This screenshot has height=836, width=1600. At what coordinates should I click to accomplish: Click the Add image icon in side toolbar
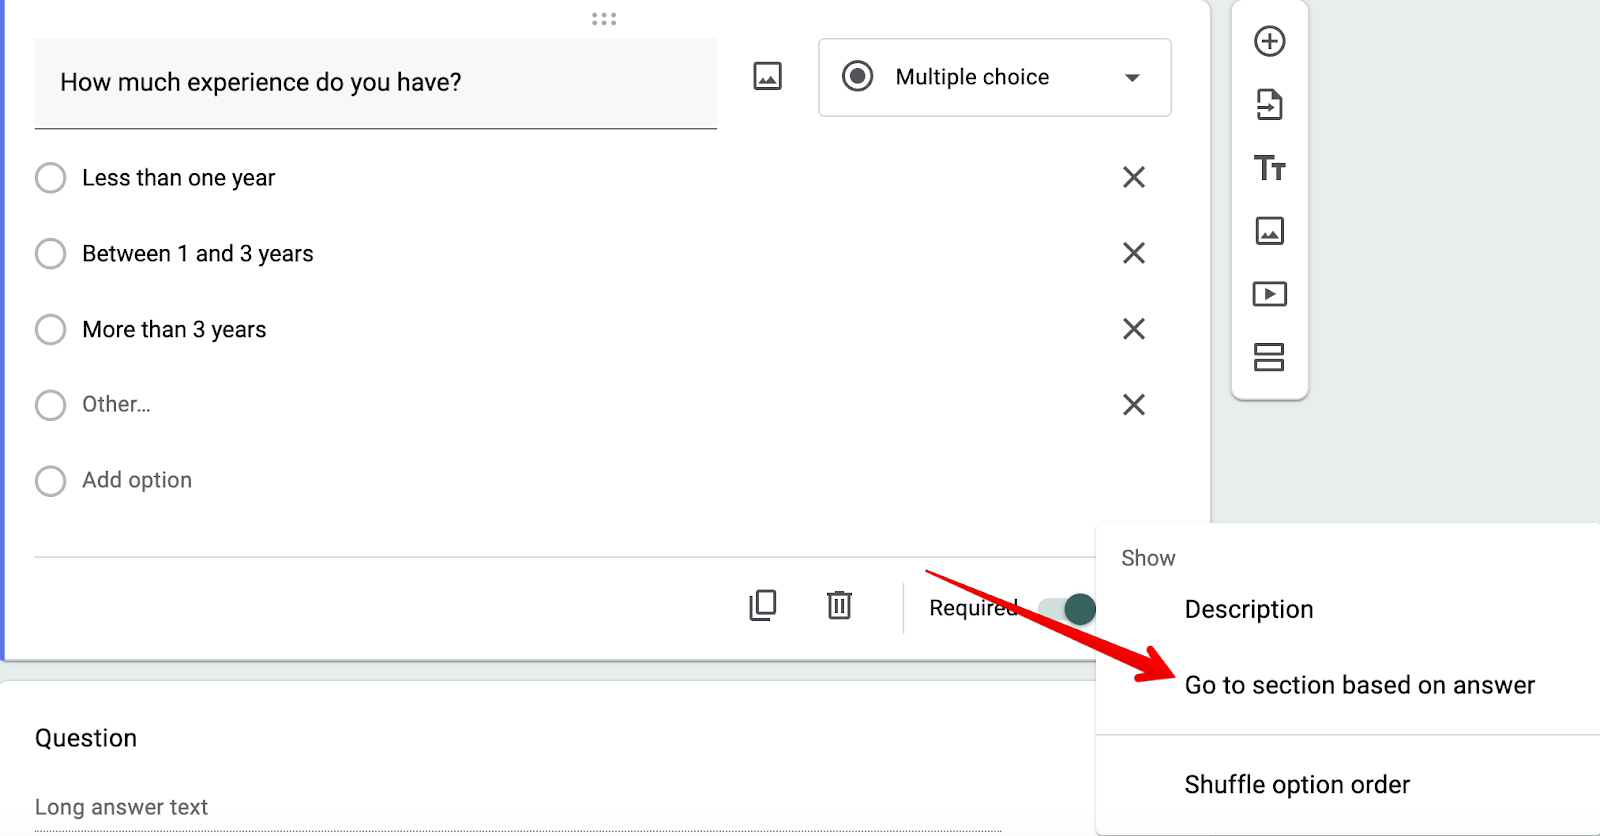1269,231
